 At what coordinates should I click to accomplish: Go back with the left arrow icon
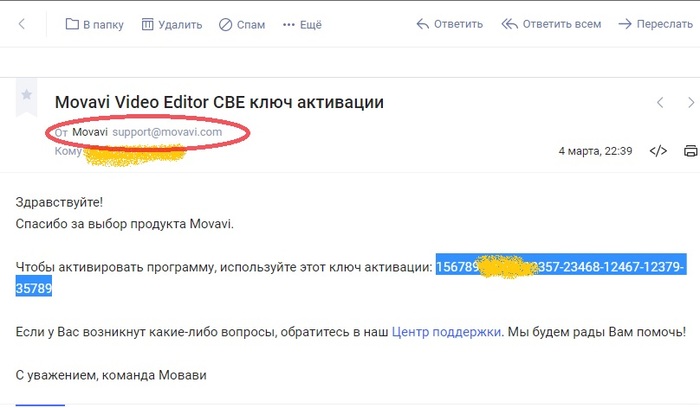21,24
